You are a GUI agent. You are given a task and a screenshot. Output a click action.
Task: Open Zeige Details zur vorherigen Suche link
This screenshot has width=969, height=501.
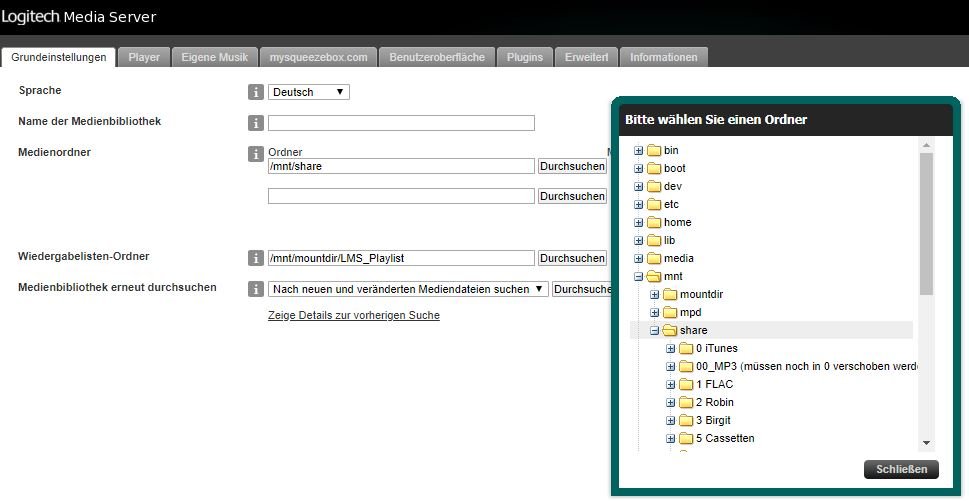tap(354, 315)
